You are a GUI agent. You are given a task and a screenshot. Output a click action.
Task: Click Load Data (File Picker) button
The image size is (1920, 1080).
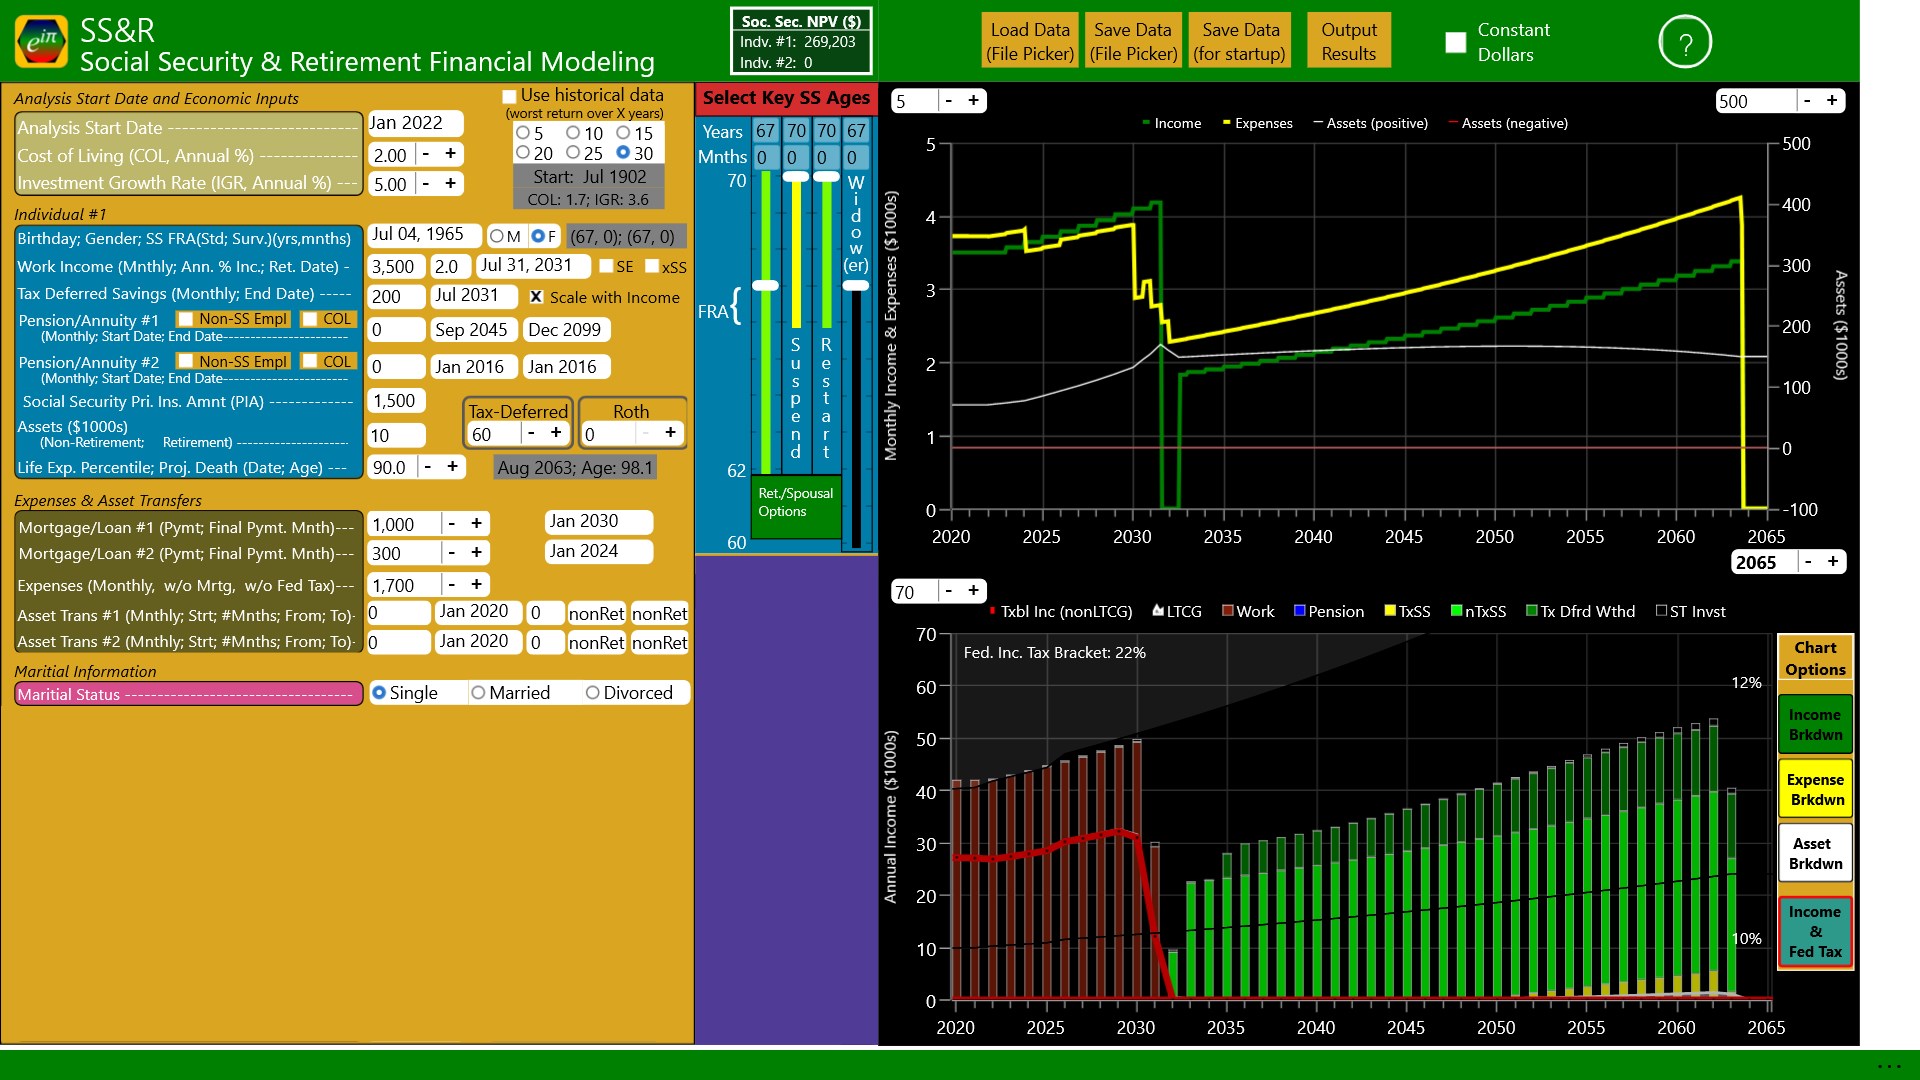[x=1030, y=42]
